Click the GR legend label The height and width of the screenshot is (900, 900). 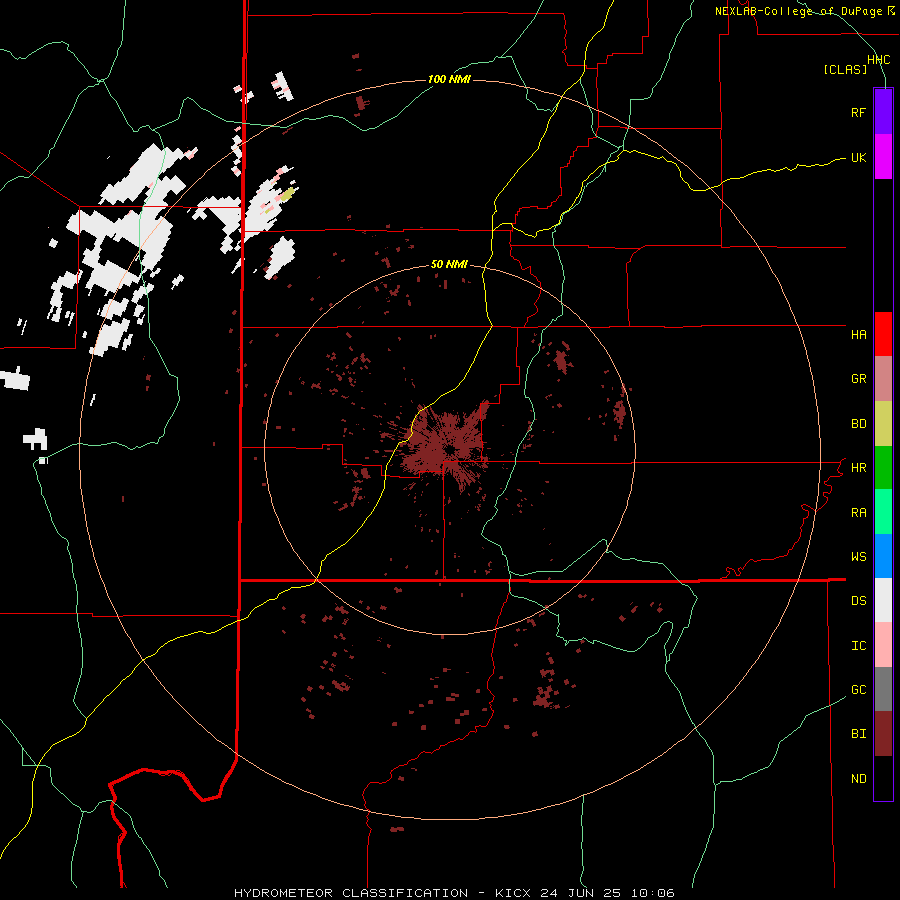pyautogui.click(x=859, y=379)
